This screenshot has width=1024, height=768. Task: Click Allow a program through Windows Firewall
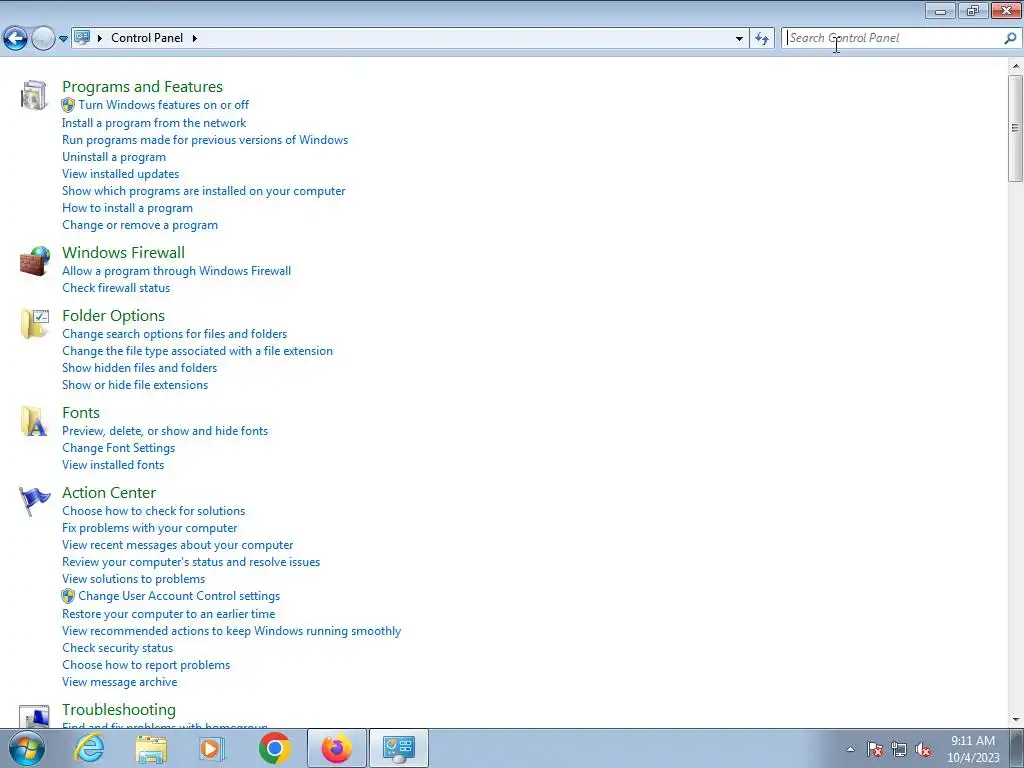coord(177,271)
